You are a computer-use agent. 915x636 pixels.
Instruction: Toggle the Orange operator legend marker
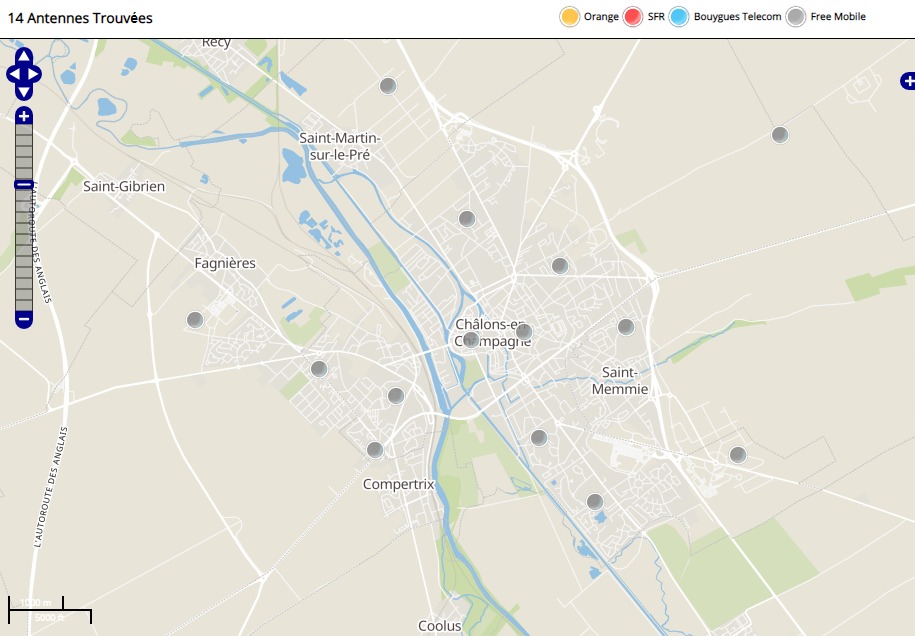coord(570,17)
